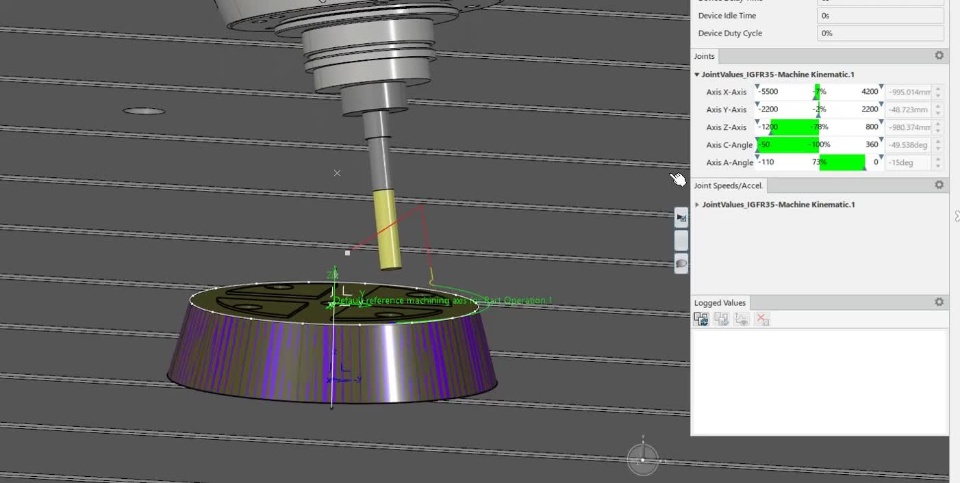The height and width of the screenshot is (483, 960).
Task: Click the Device Idle Time field showing 0s
Action: click(880, 15)
